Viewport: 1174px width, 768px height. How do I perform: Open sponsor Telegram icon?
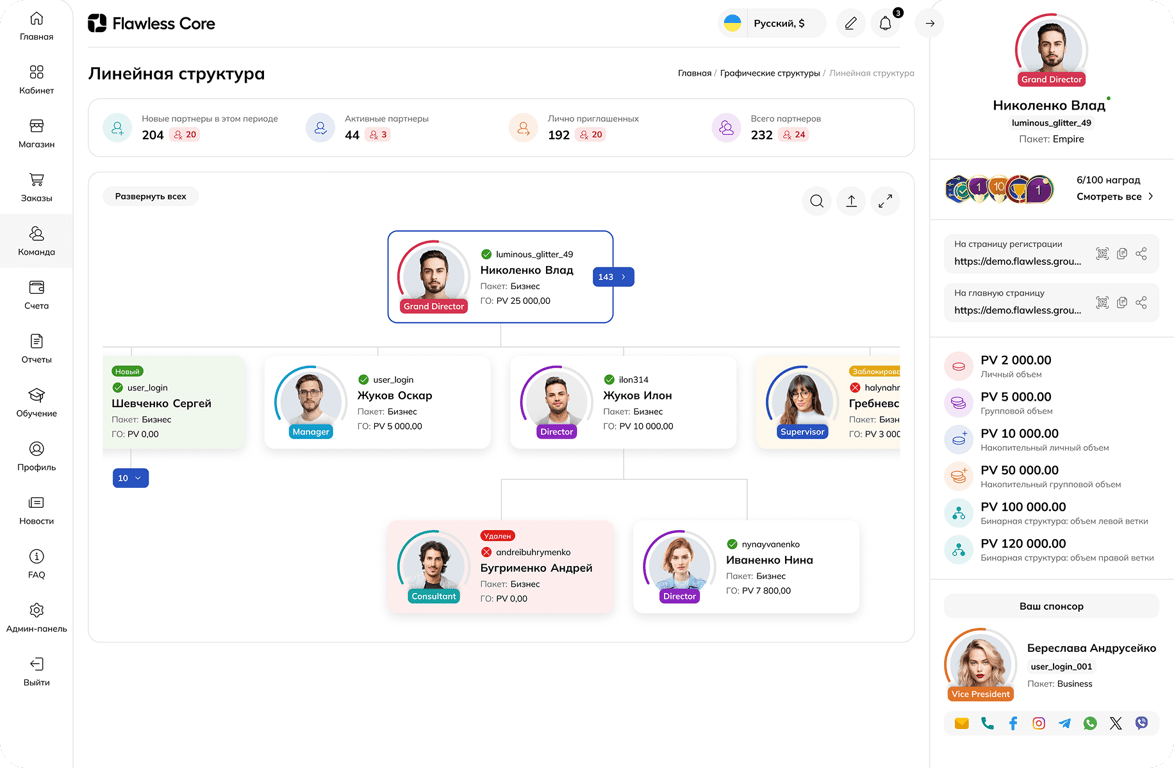click(1065, 723)
